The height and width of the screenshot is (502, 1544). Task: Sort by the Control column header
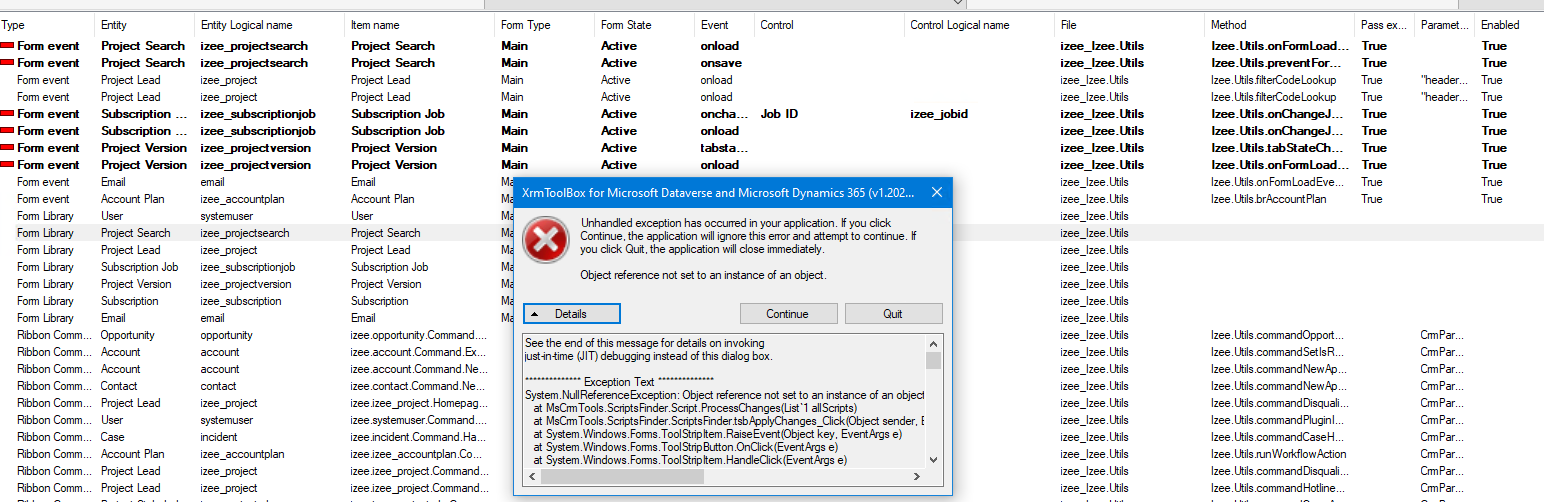tap(777, 25)
